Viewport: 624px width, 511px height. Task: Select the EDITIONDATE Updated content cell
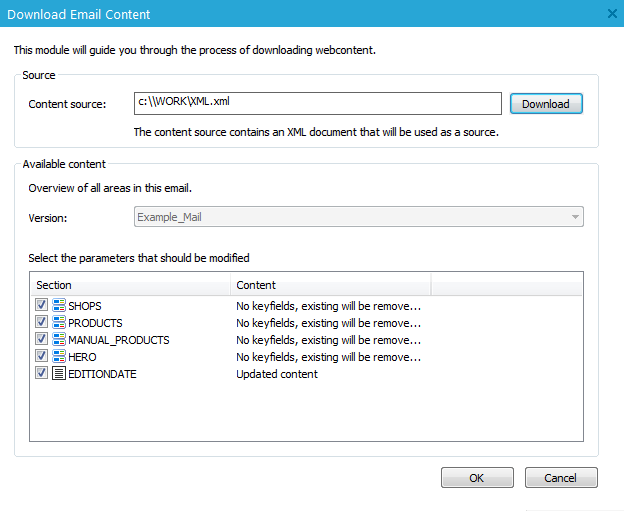pos(277,374)
